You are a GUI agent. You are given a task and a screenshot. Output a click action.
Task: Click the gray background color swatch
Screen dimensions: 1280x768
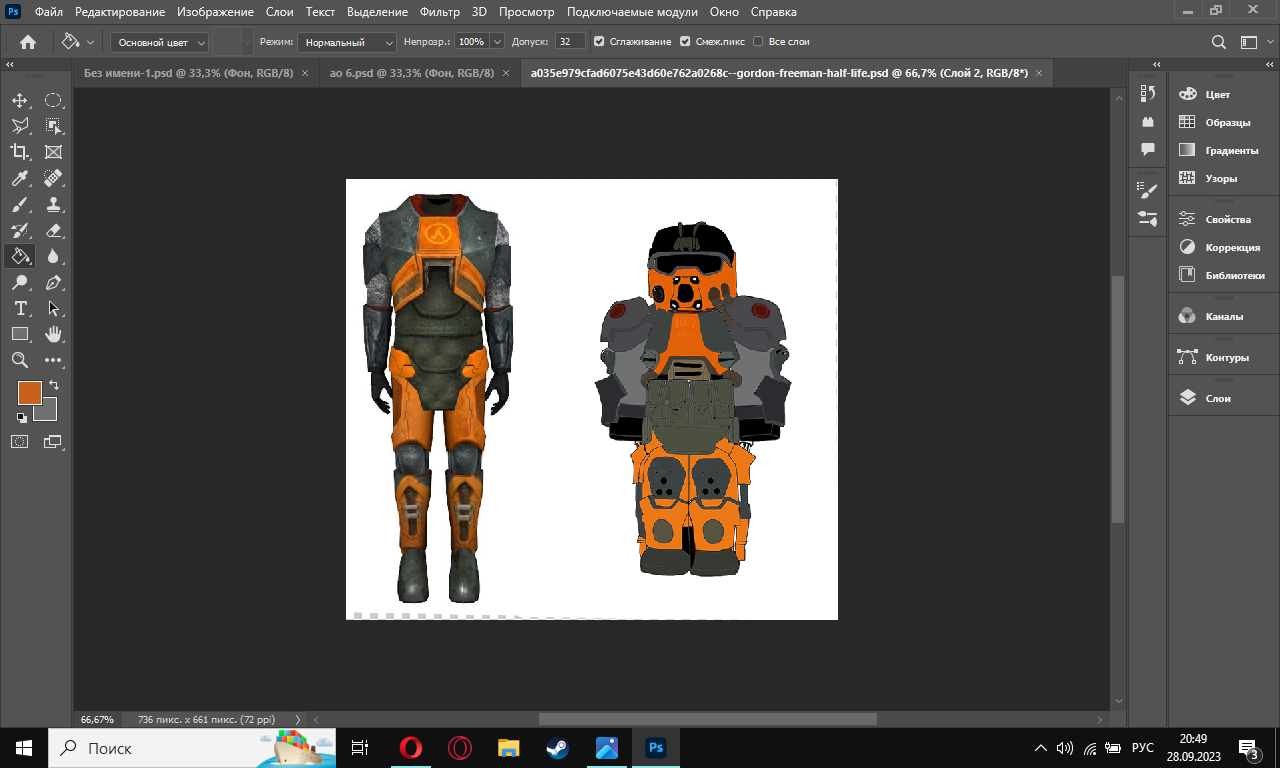coord(49,412)
